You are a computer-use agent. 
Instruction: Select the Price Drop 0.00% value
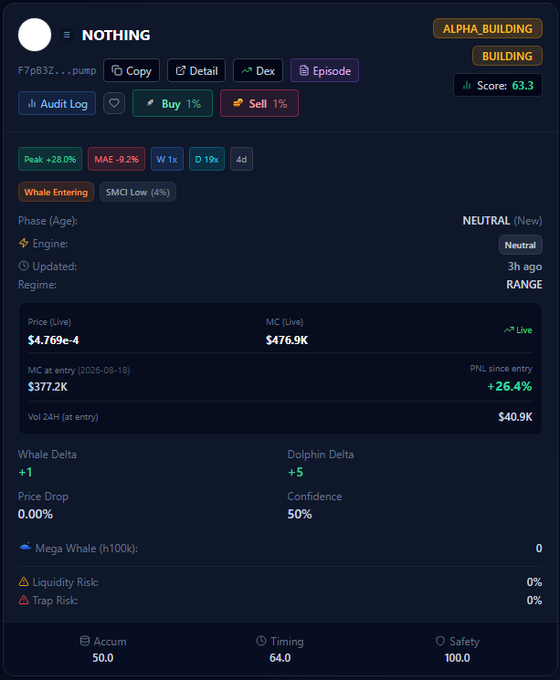click(x=35, y=514)
